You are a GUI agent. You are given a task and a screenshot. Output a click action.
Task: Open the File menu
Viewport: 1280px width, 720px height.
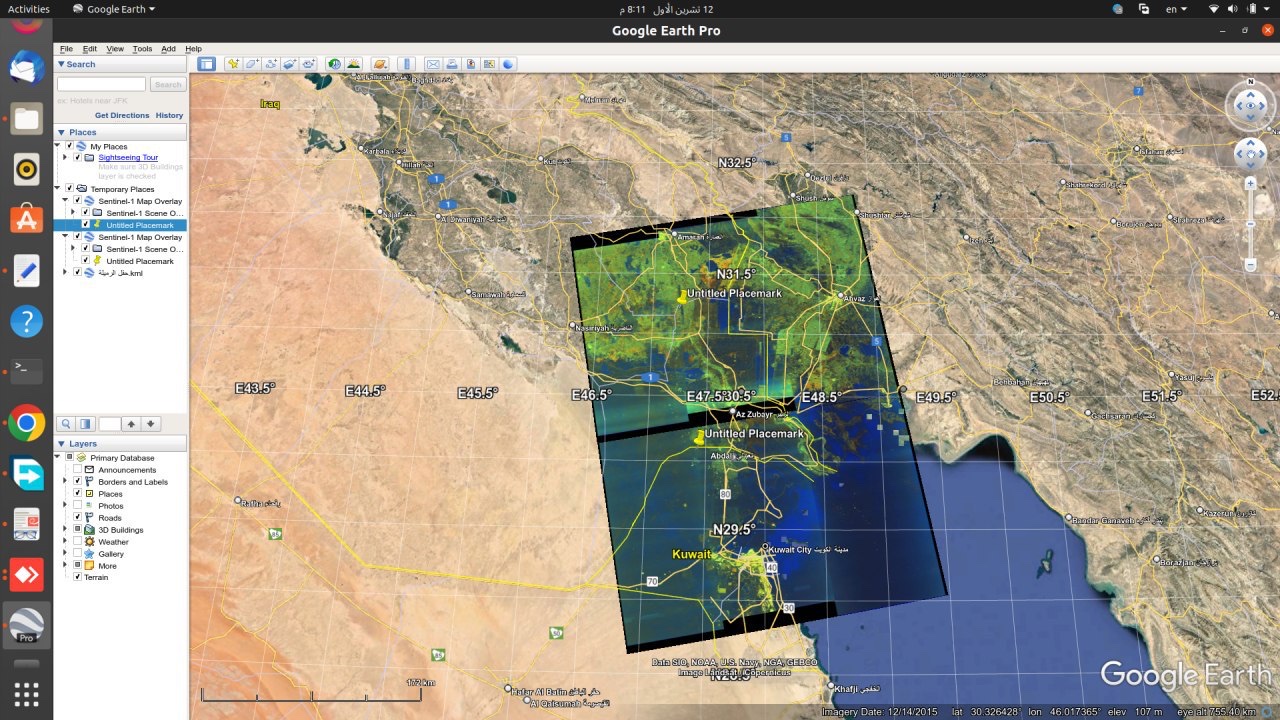tap(66, 48)
